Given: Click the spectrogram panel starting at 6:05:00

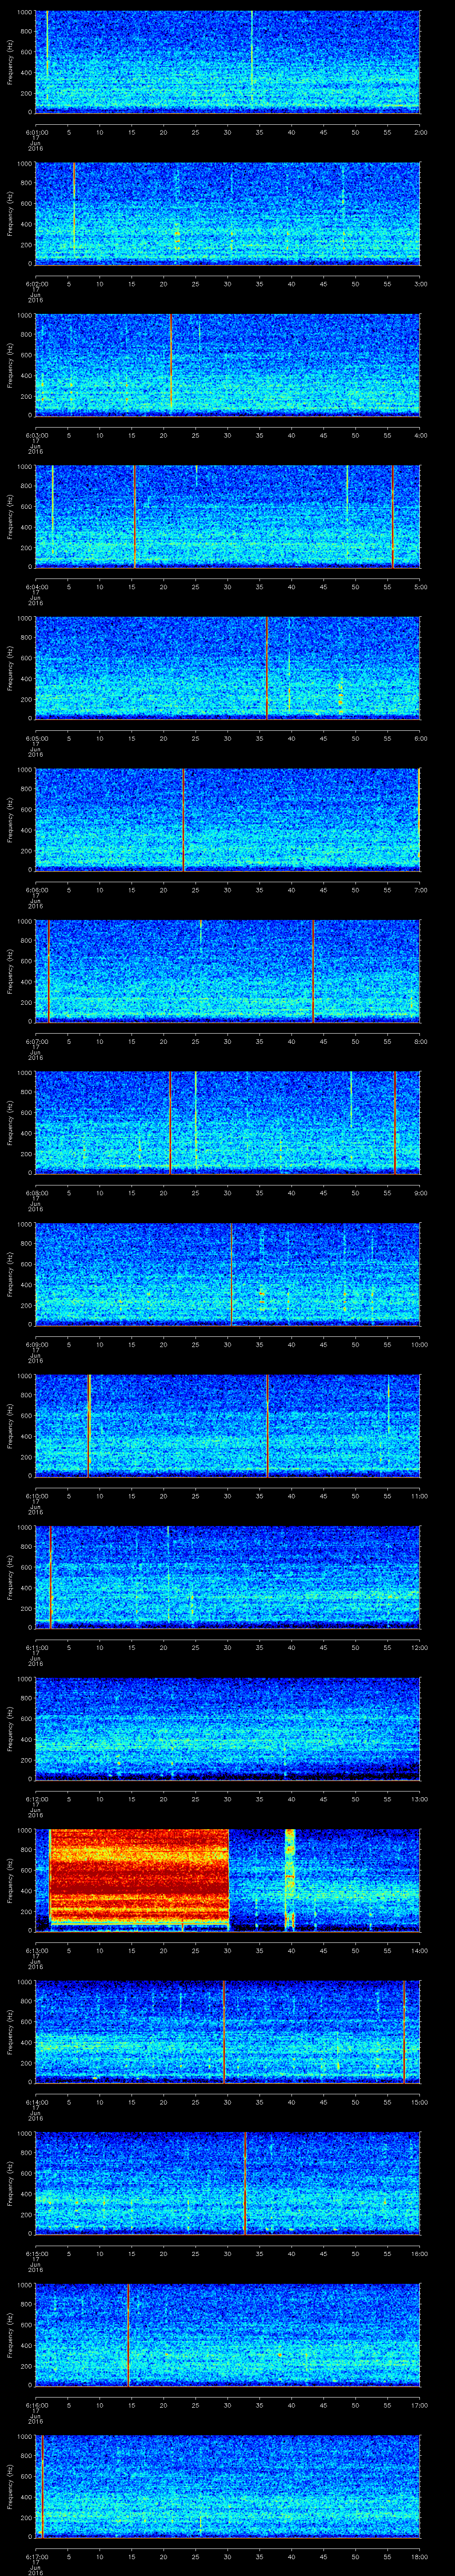Looking at the screenshot, I should tap(228, 668).
